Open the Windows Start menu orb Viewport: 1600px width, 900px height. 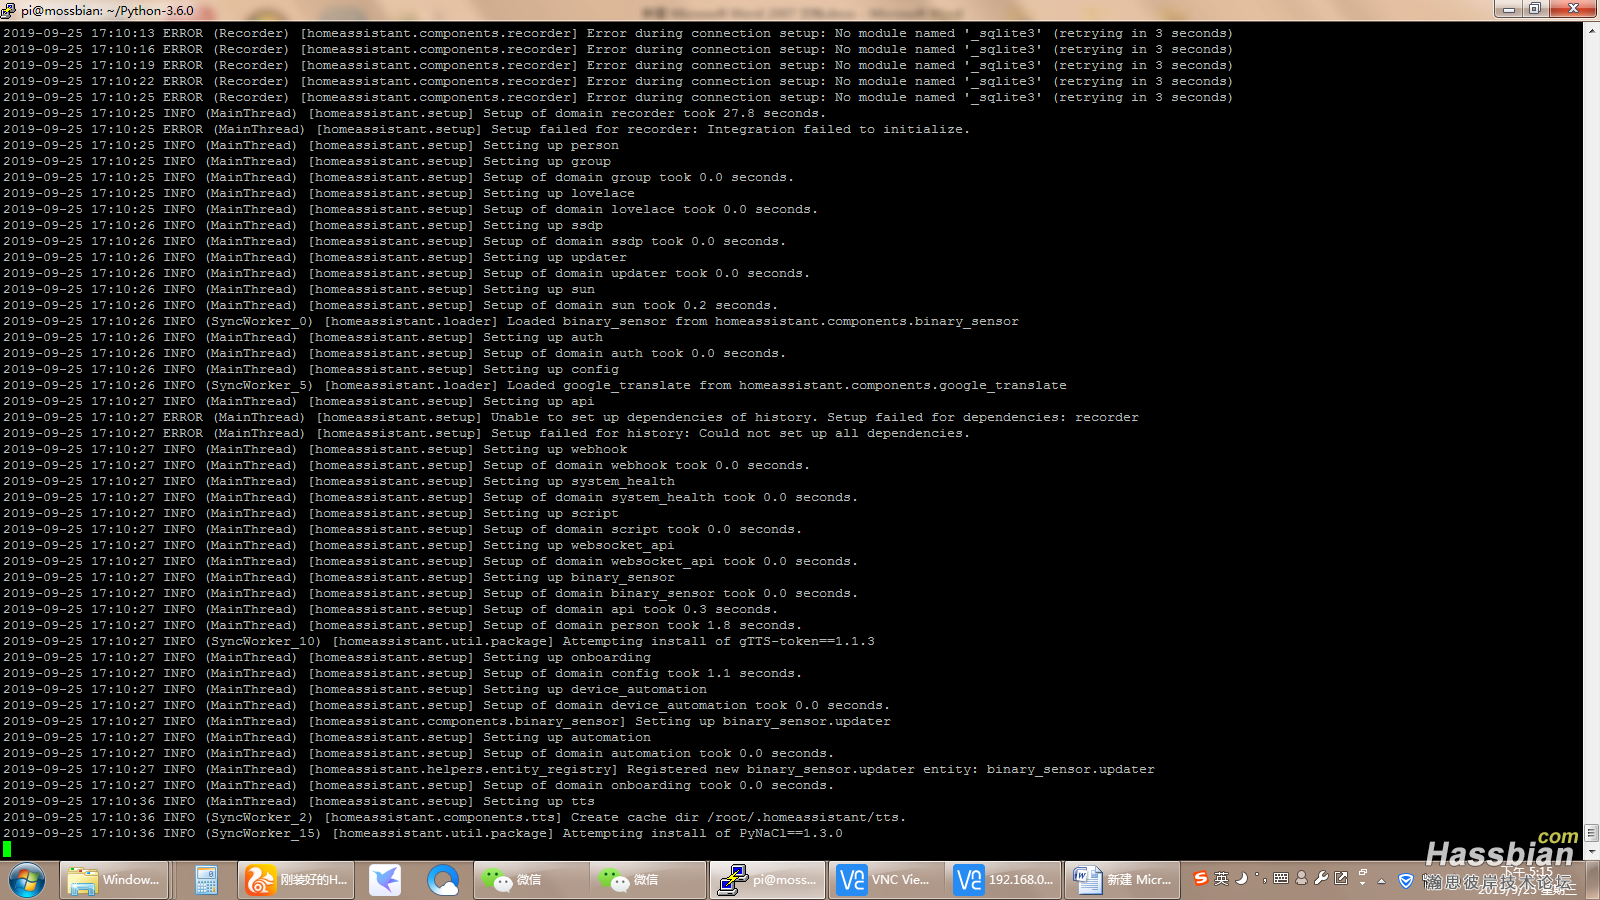click(27, 880)
